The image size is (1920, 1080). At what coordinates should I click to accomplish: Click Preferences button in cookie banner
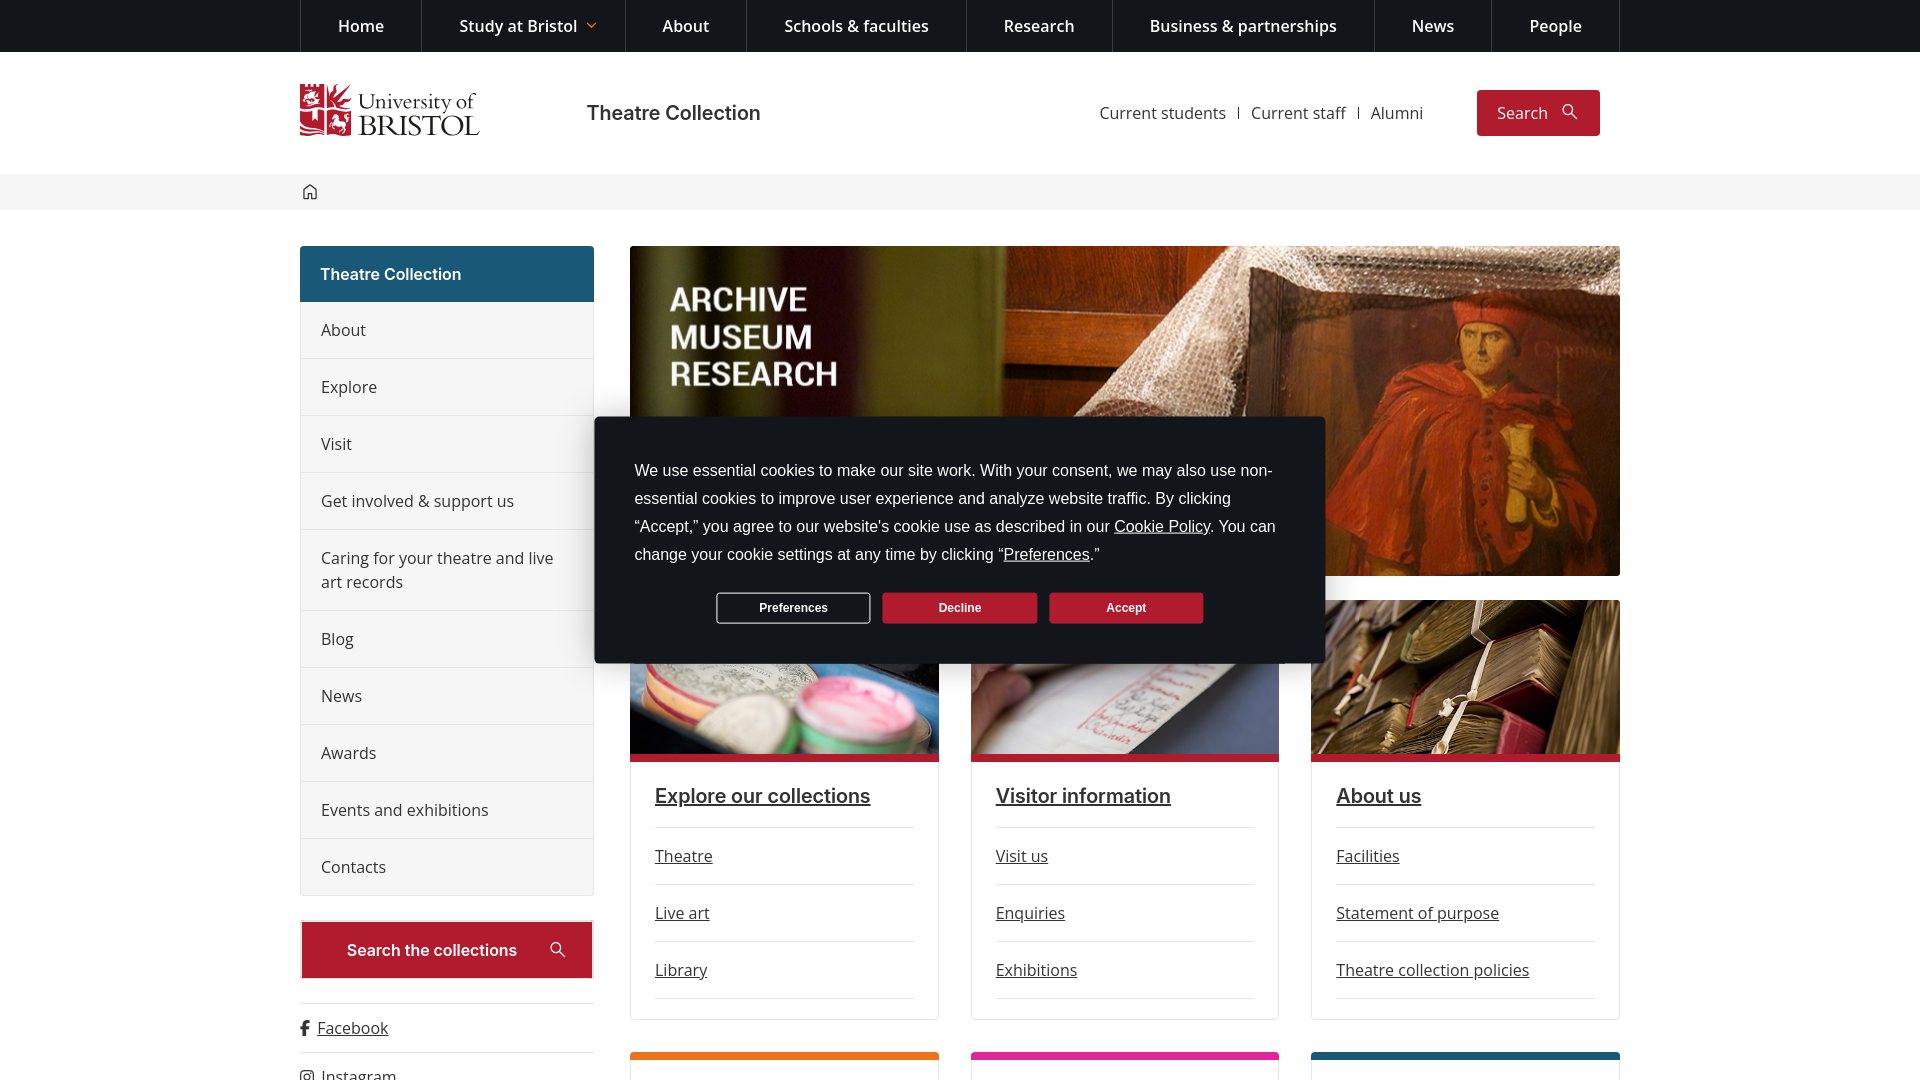[x=793, y=608]
